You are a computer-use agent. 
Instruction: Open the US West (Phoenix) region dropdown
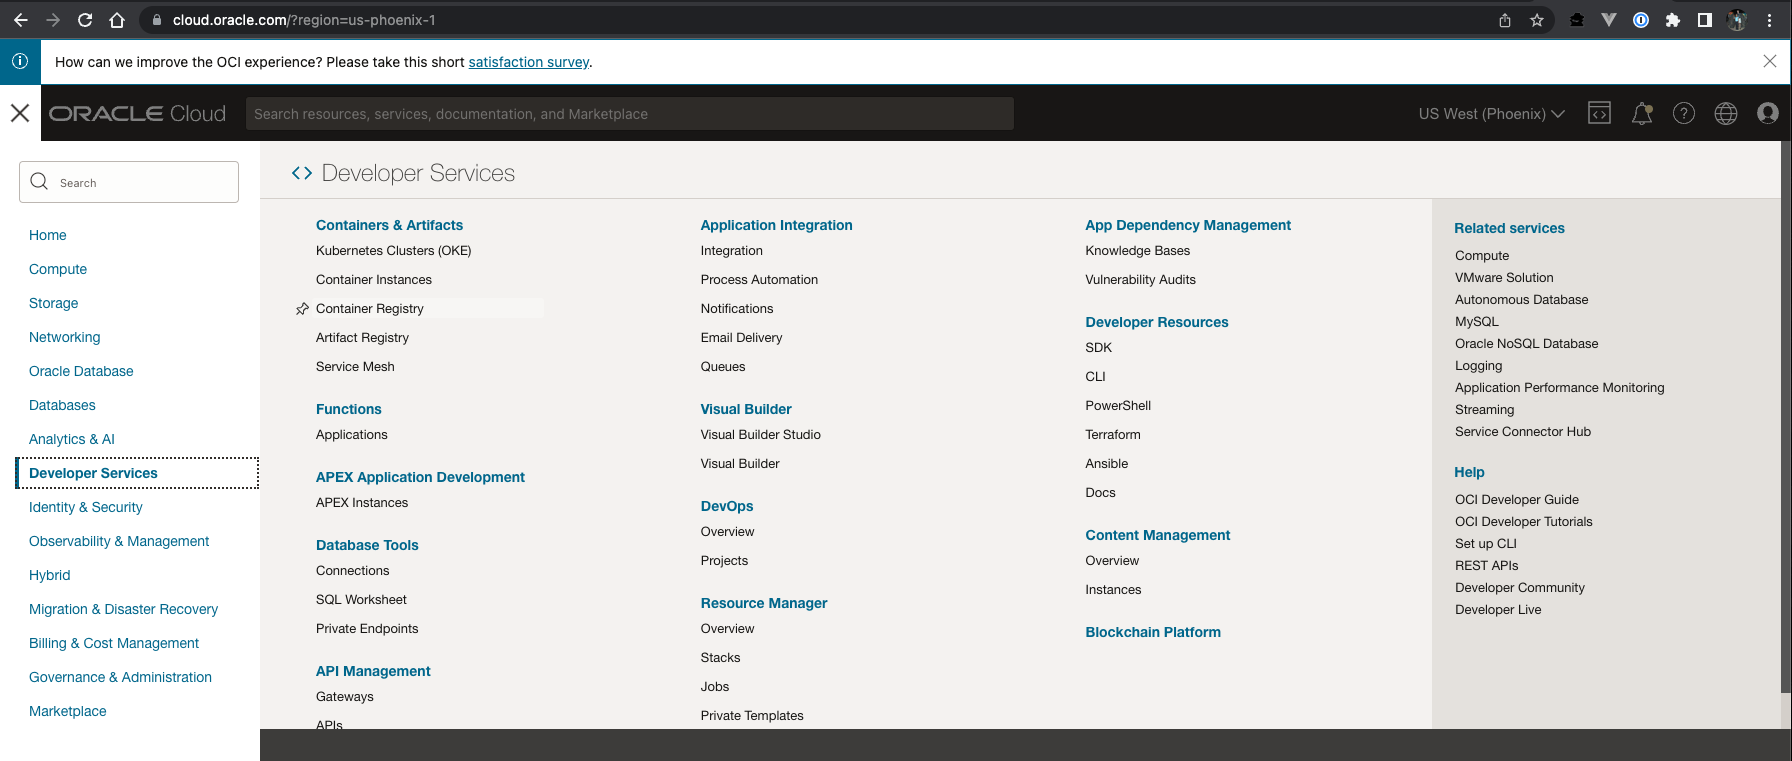[1491, 113]
